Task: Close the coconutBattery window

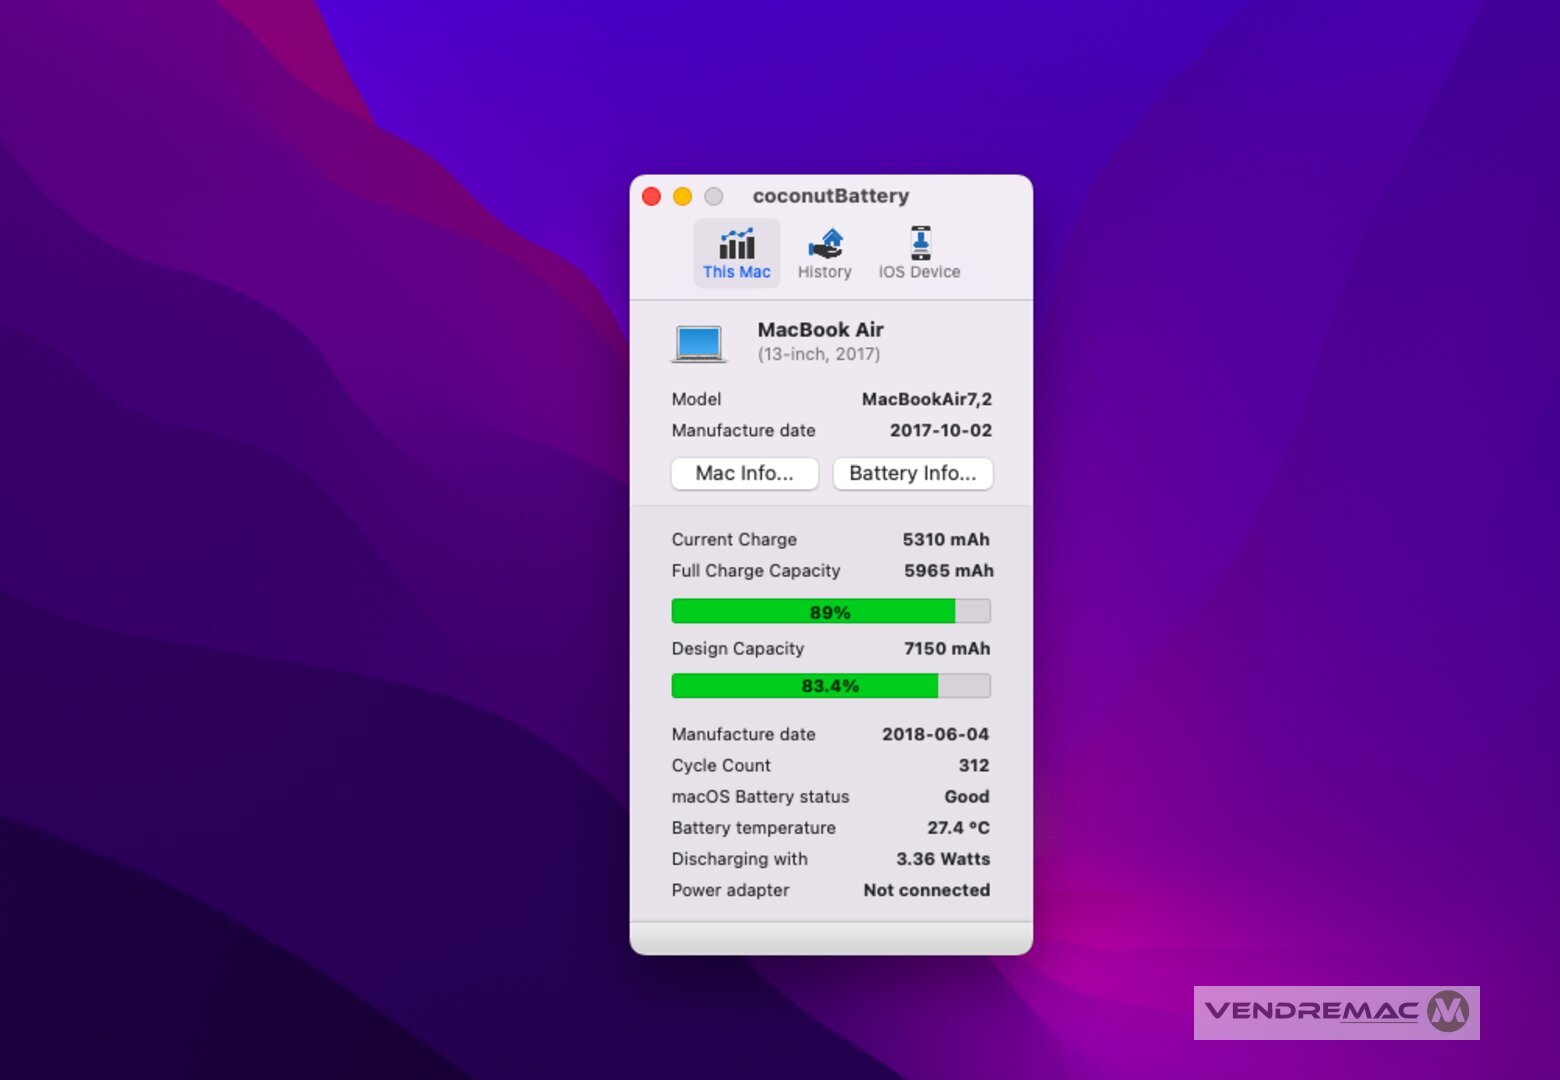Action: (x=652, y=197)
